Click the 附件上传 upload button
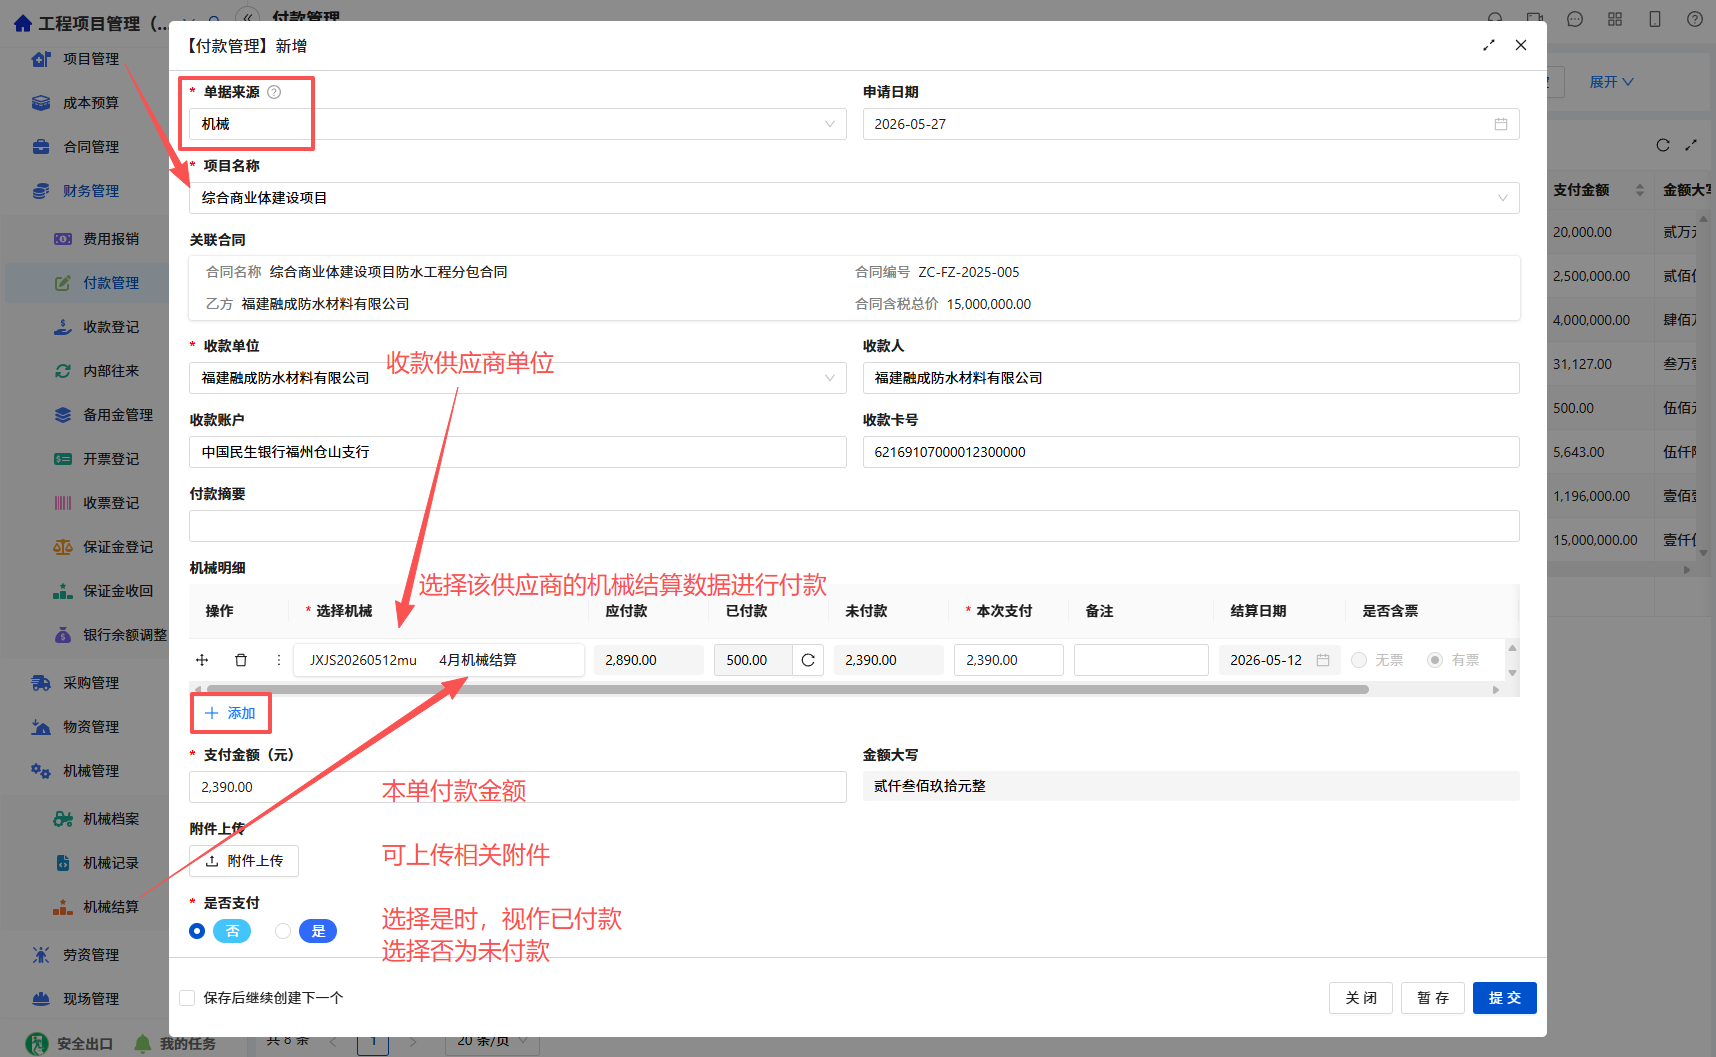 tap(244, 861)
